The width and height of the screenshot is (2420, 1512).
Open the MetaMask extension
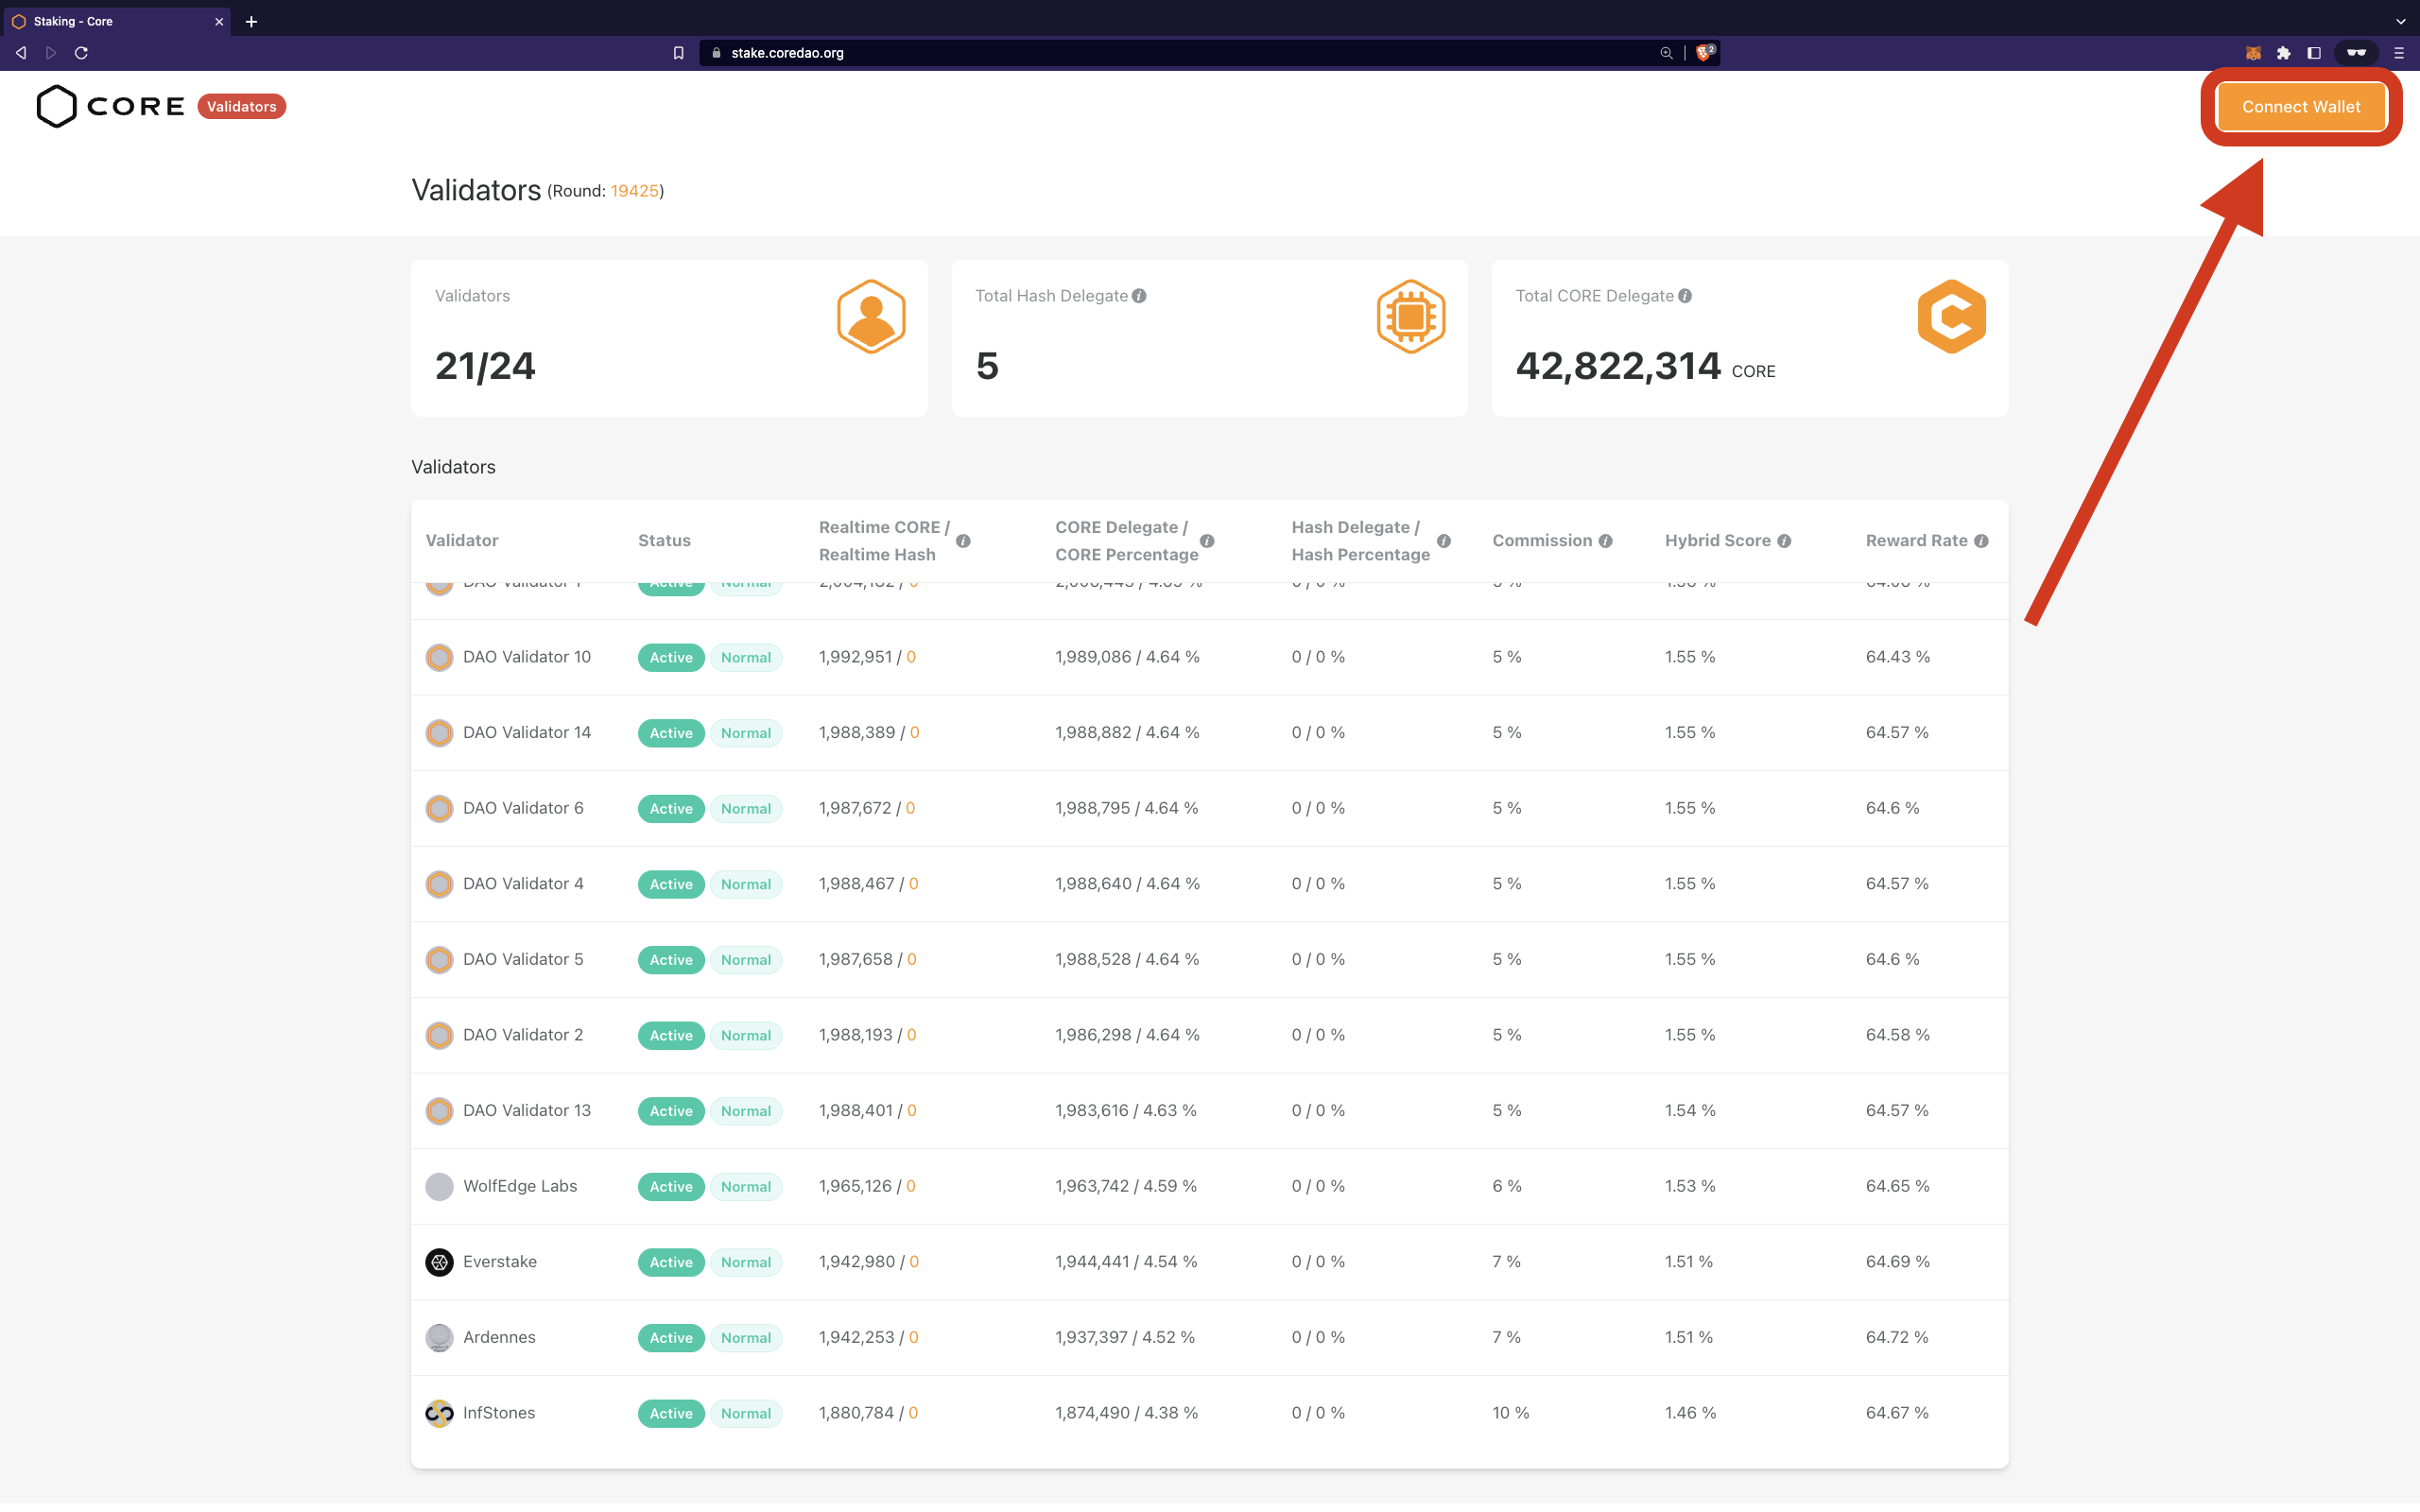click(x=2253, y=53)
